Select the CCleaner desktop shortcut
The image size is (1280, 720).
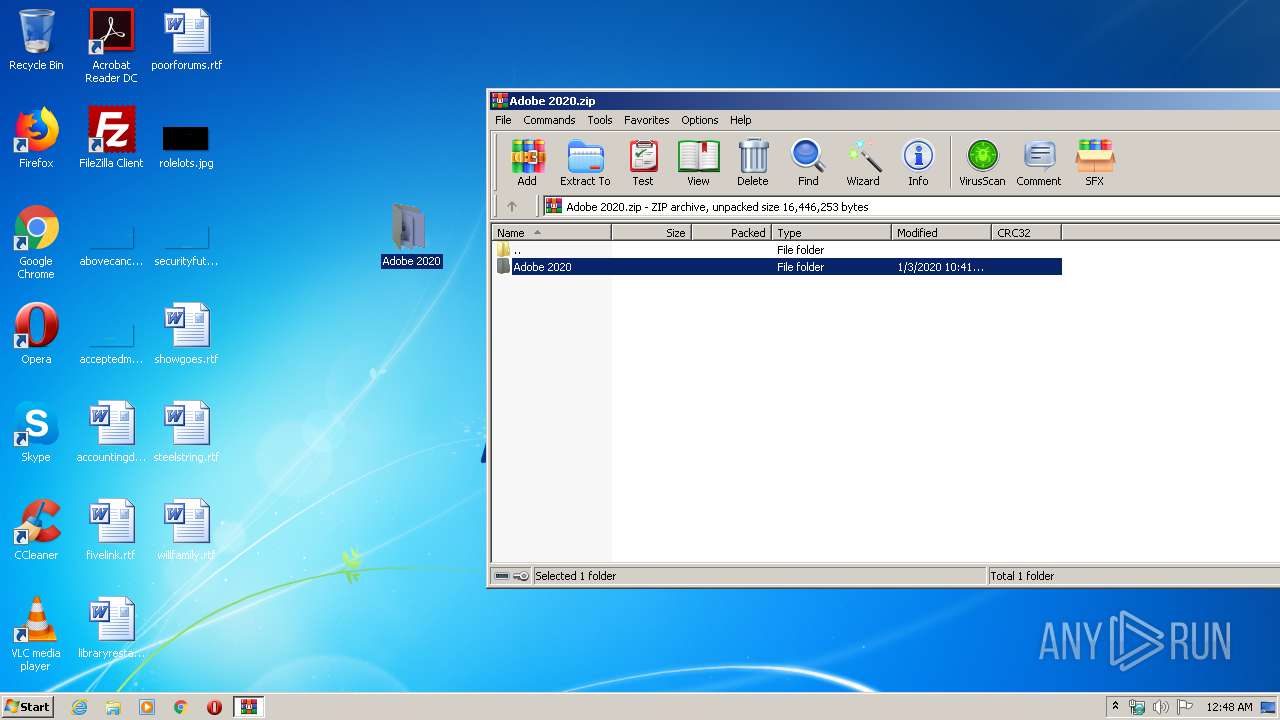tap(36, 530)
